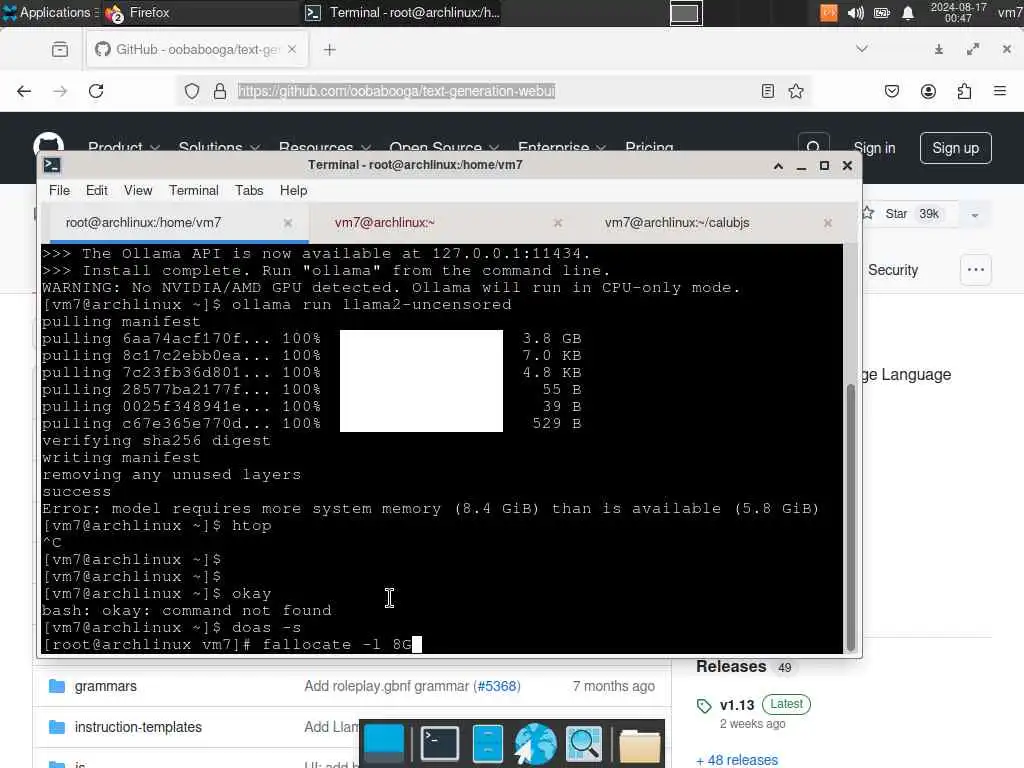Bookmark this page with the star icon
The height and width of the screenshot is (768, 1024).
[x=796, y=91]
